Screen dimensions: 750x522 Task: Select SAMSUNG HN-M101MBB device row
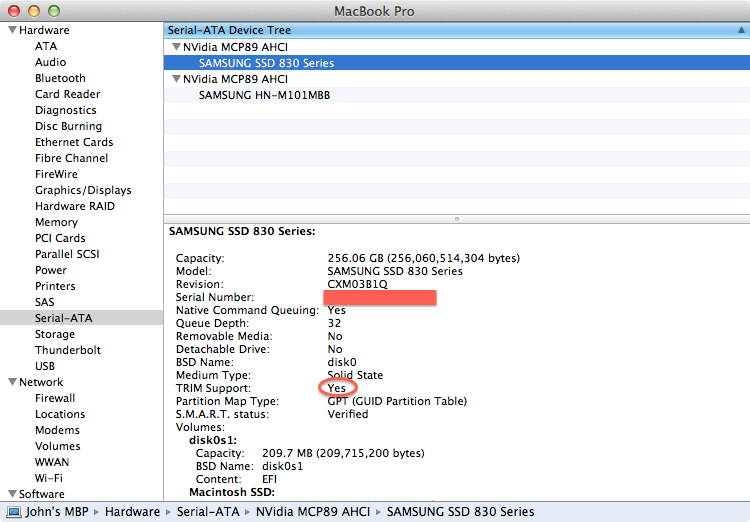point(457,95)
